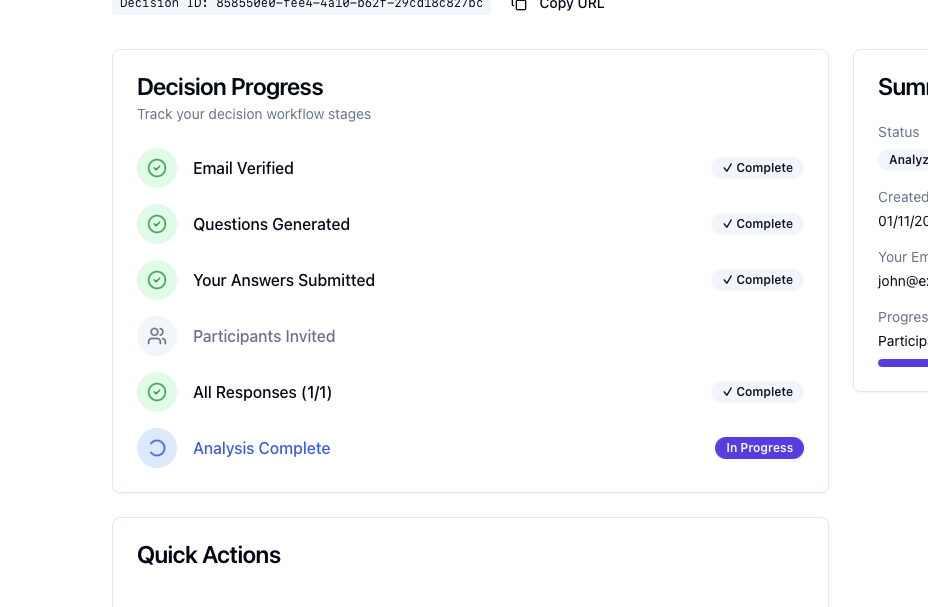Open the Participants Invited stage row
This screenshot has height=607, width=928.
[x=264, y=336]
